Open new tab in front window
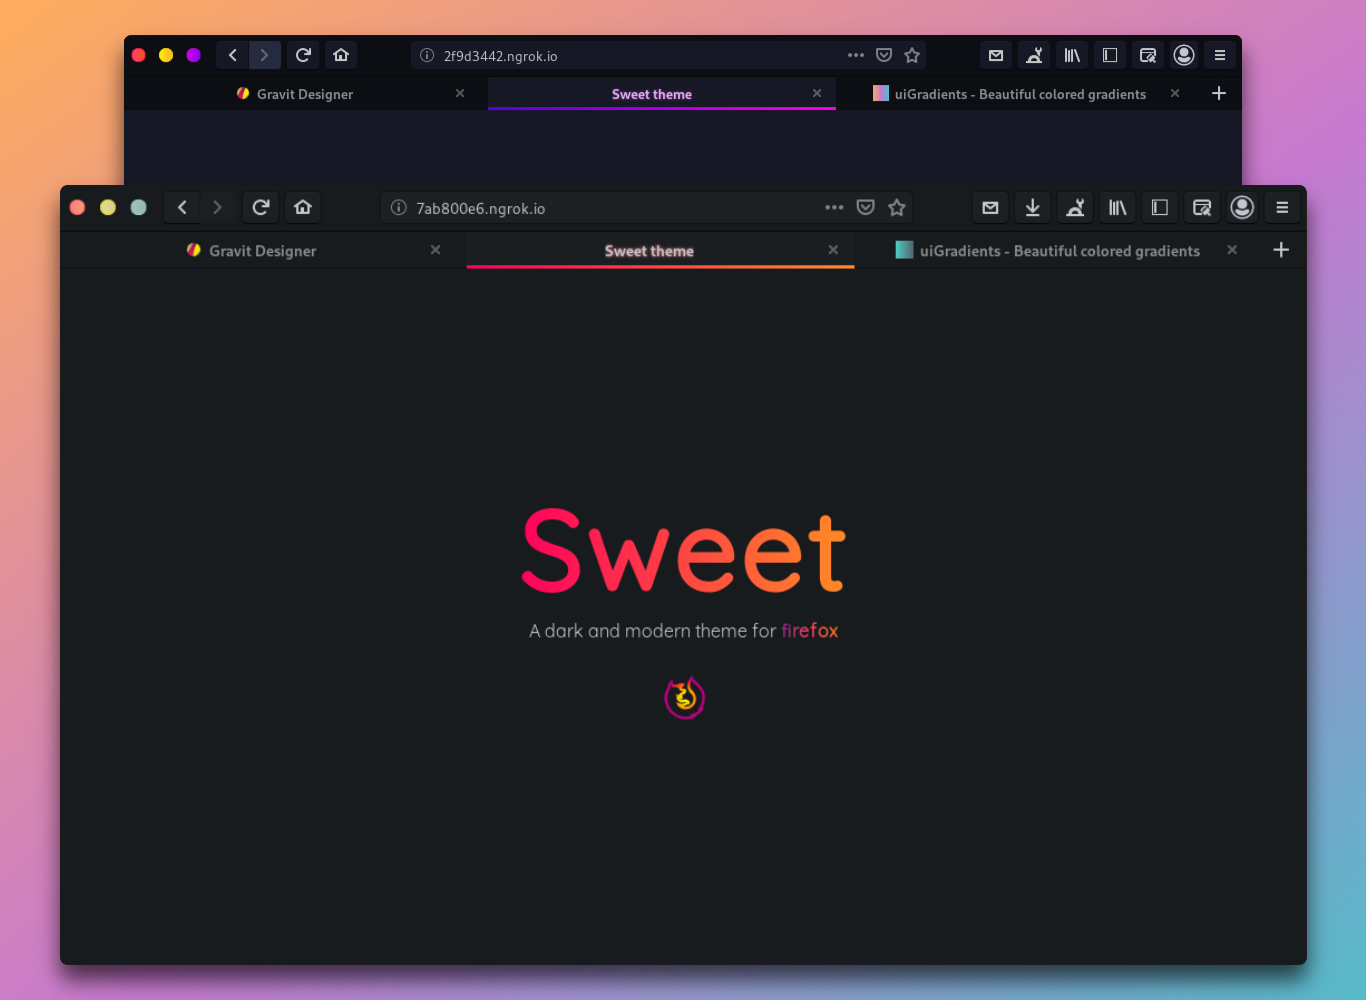This screenshot has width=1366, height=1000. click(1281, 250)
